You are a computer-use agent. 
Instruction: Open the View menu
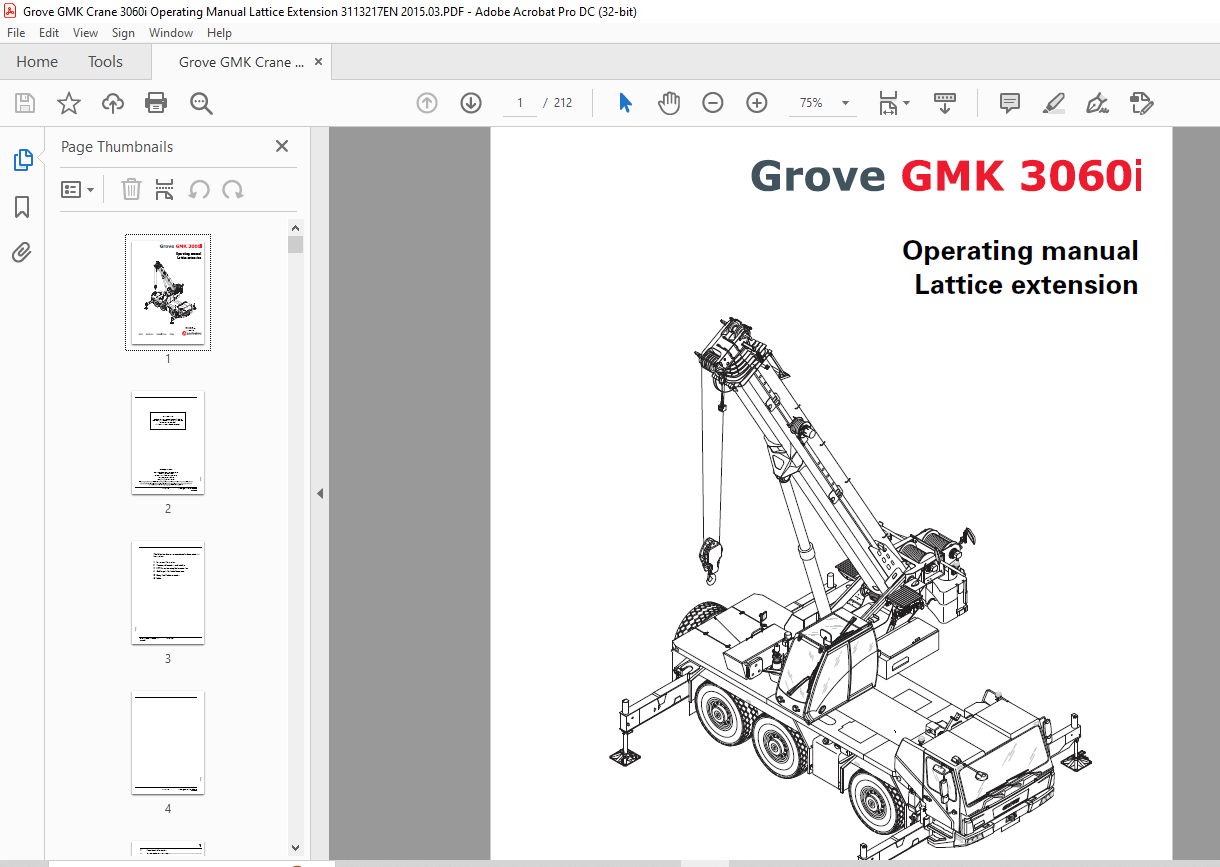(x=85, y=33)
